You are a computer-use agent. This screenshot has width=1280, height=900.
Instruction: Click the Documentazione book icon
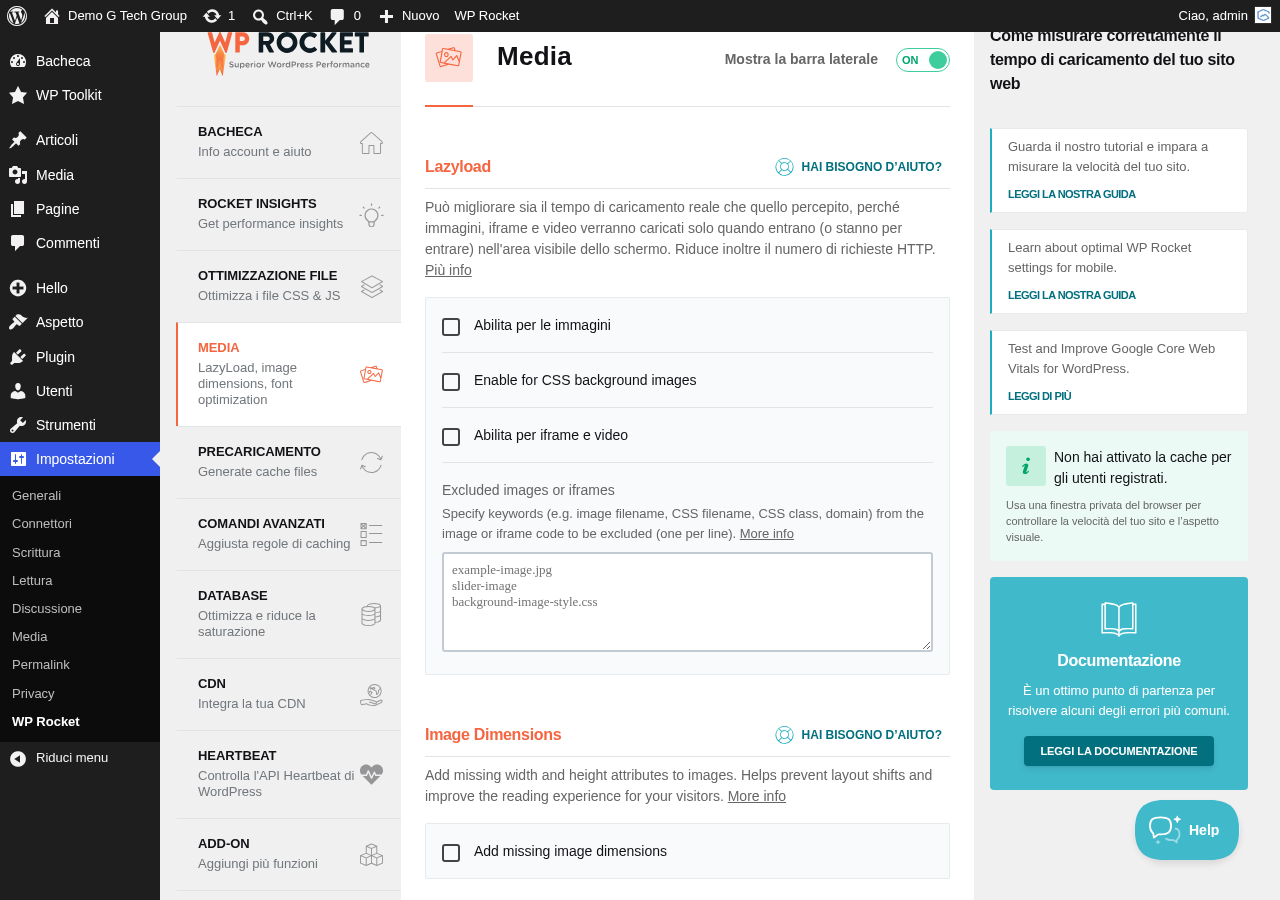[1119, 619]
